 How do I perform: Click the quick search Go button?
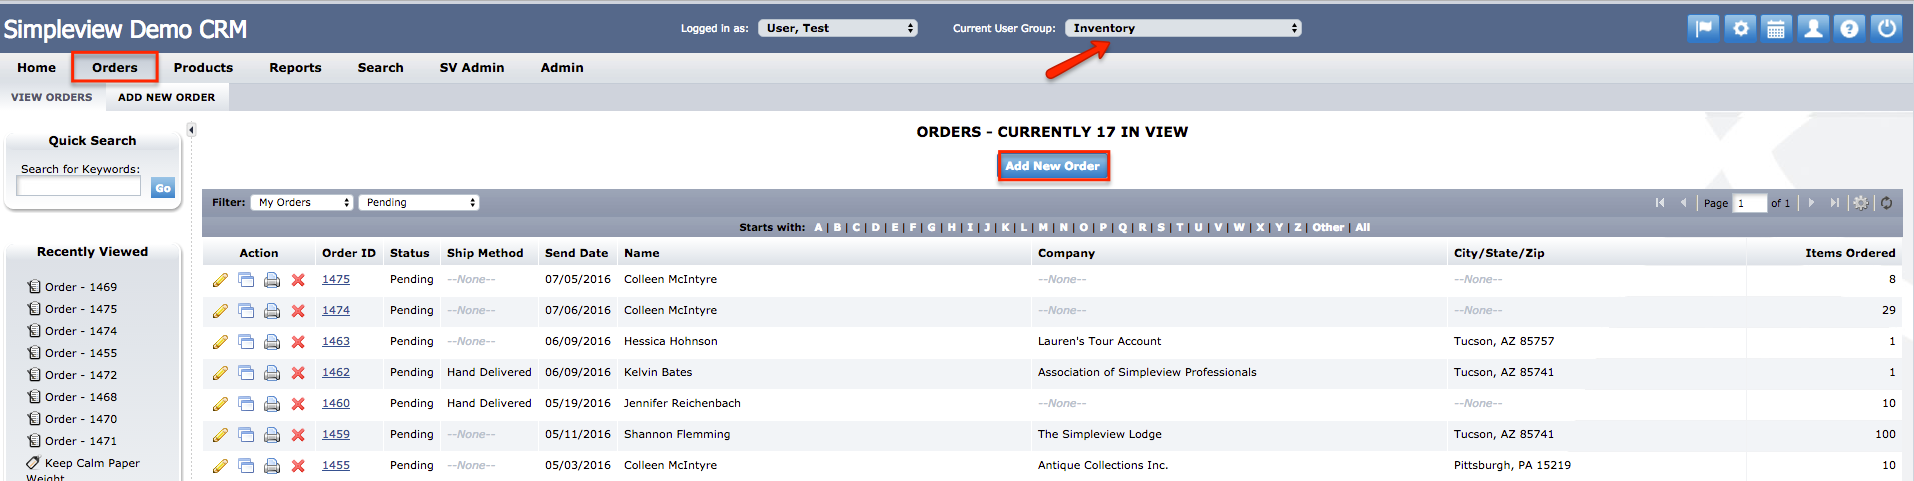(163, 188)
